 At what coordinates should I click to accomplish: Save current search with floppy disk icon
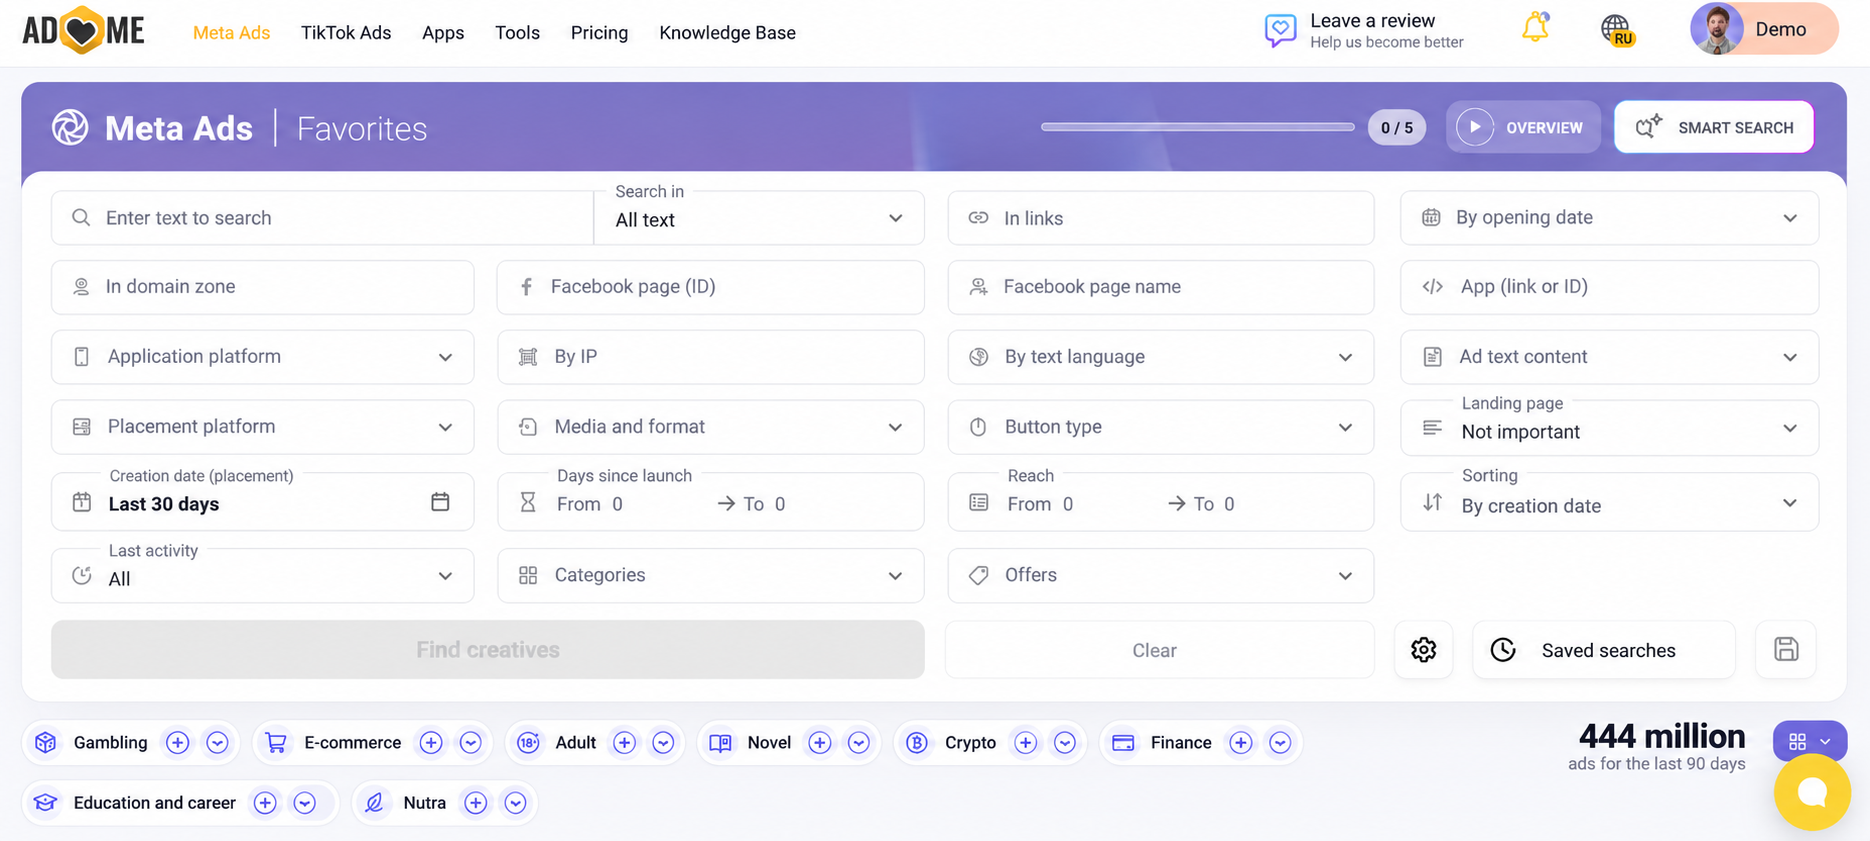(1786, 650)
